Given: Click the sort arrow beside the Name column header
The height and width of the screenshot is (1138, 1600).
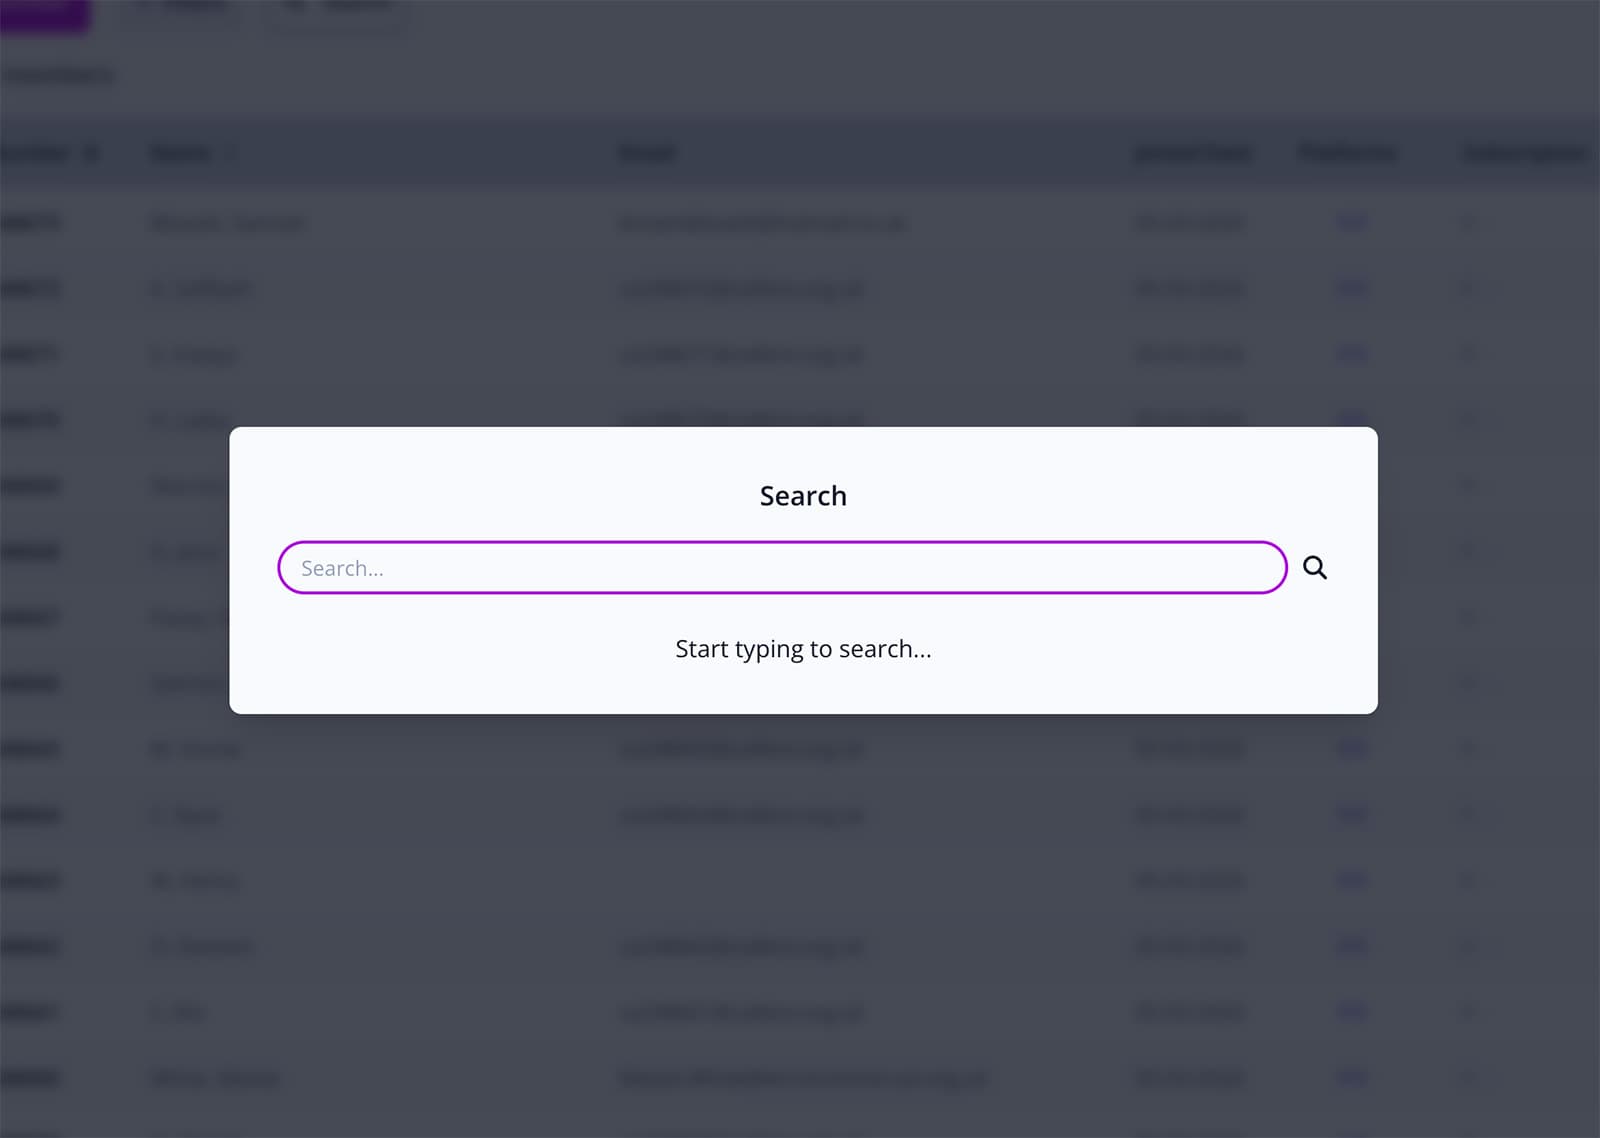Looking at the screenshot, I should (231, 153).
